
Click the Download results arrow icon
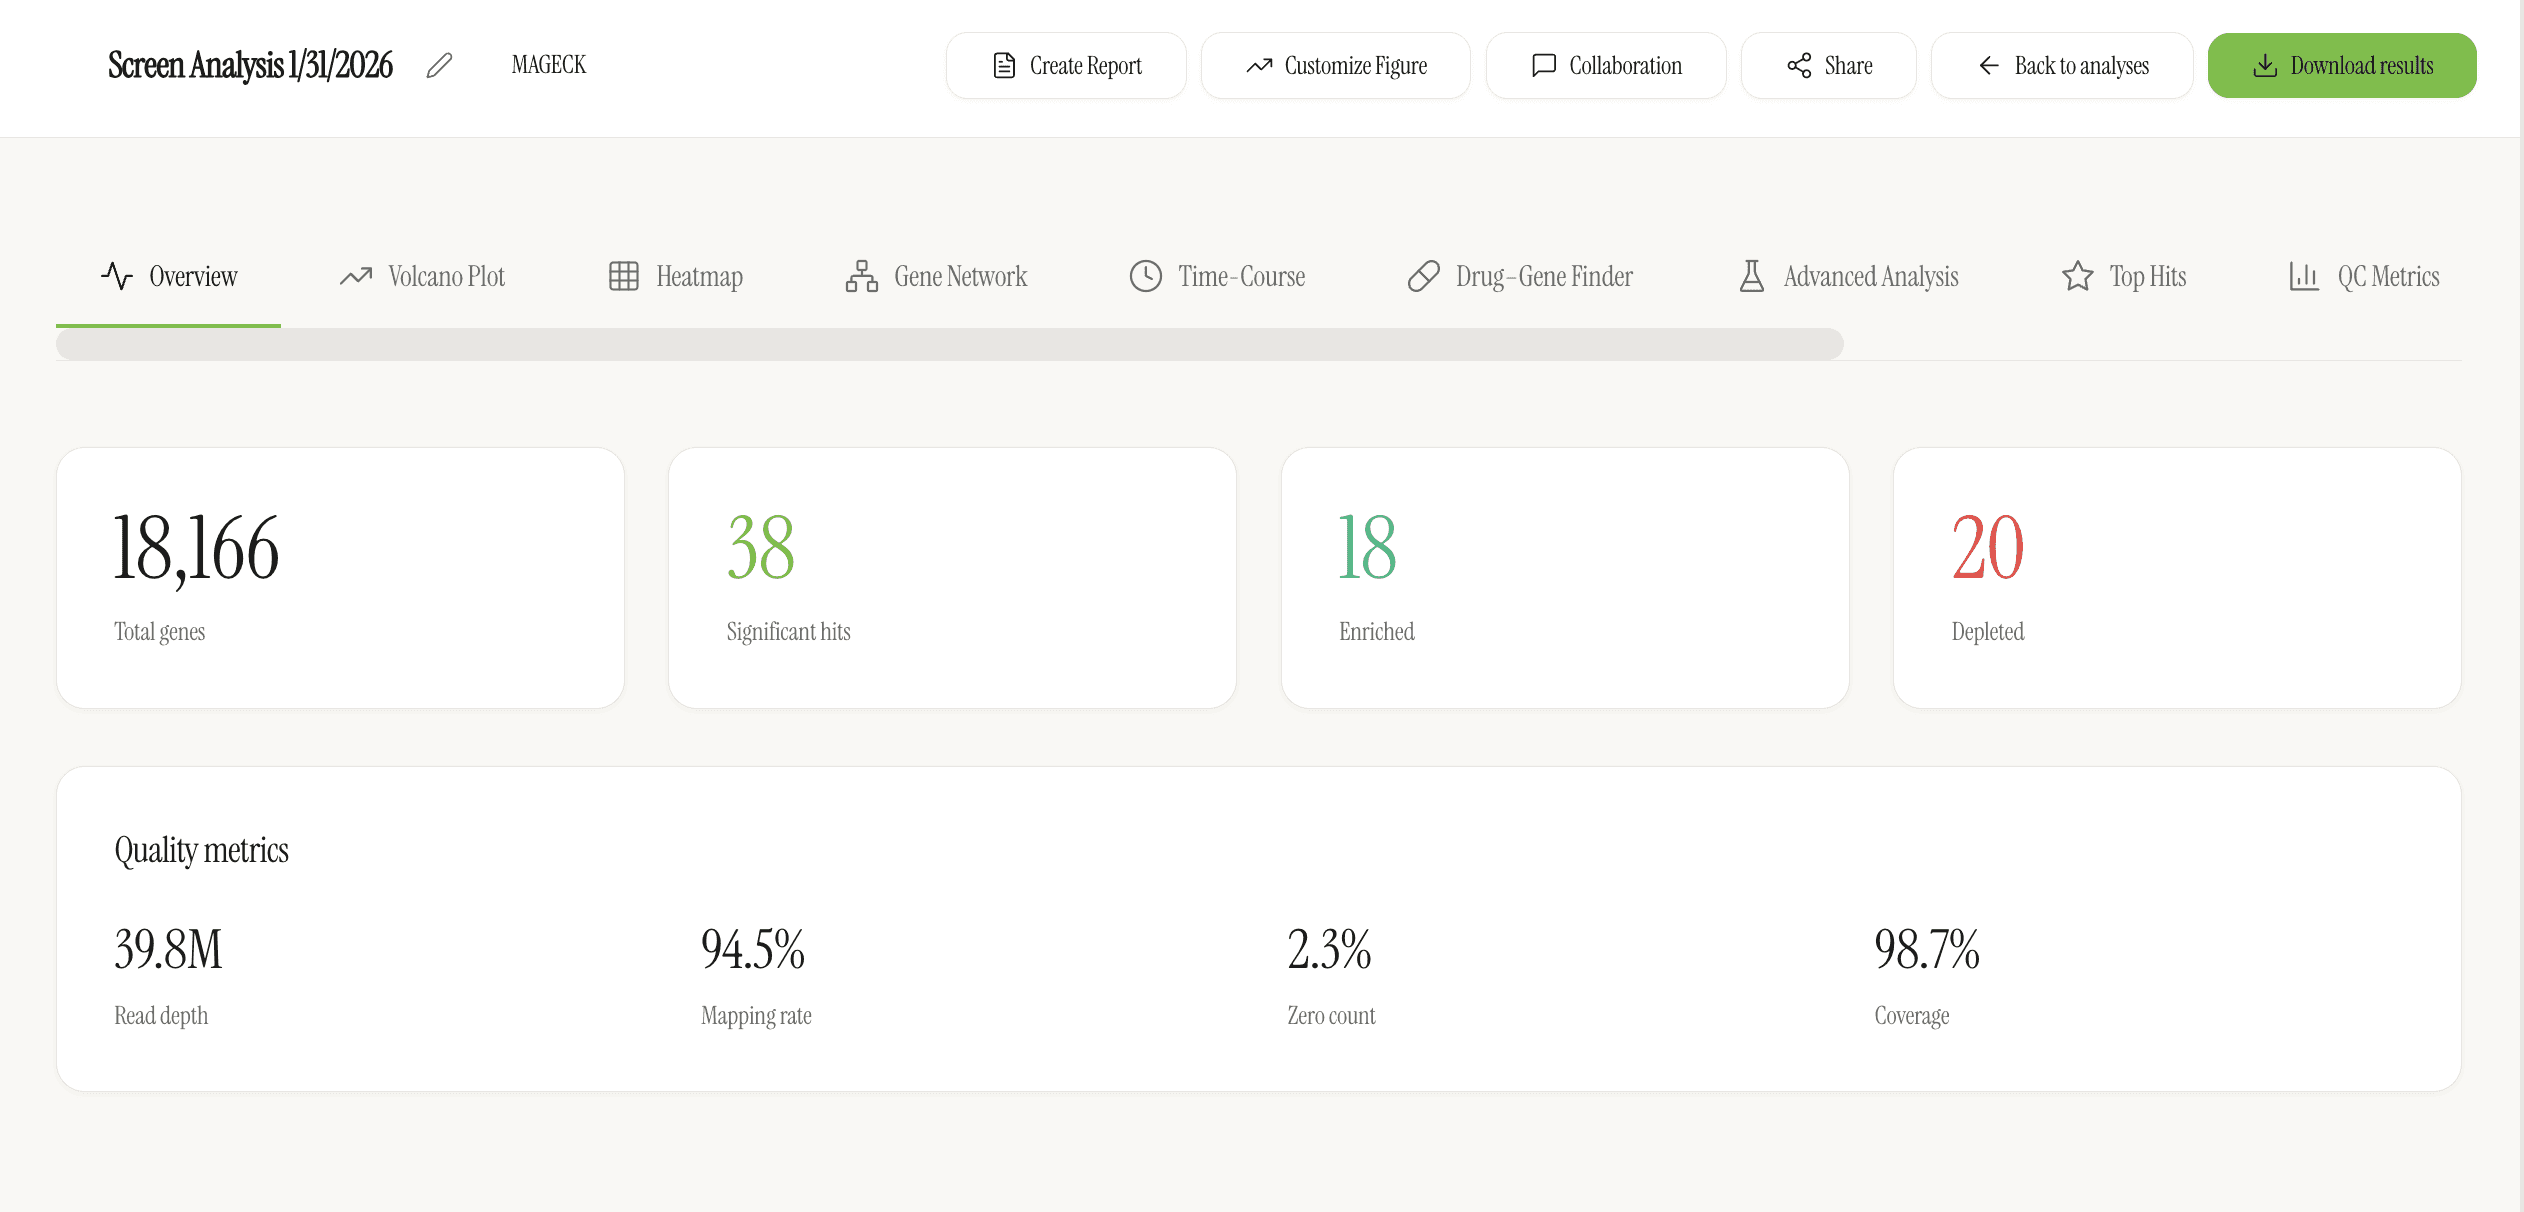2265,66
